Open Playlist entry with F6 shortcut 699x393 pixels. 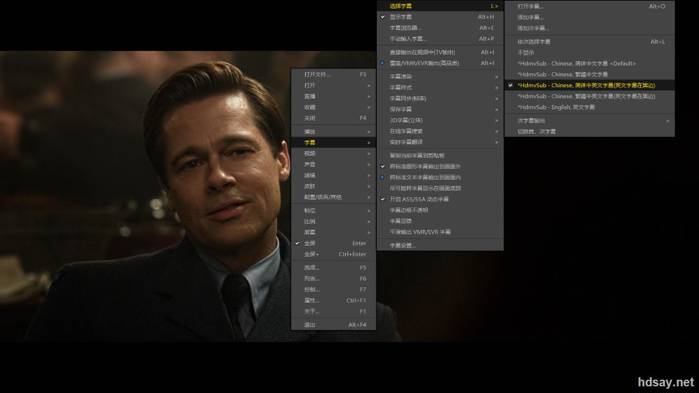click(x=333, y=278)
